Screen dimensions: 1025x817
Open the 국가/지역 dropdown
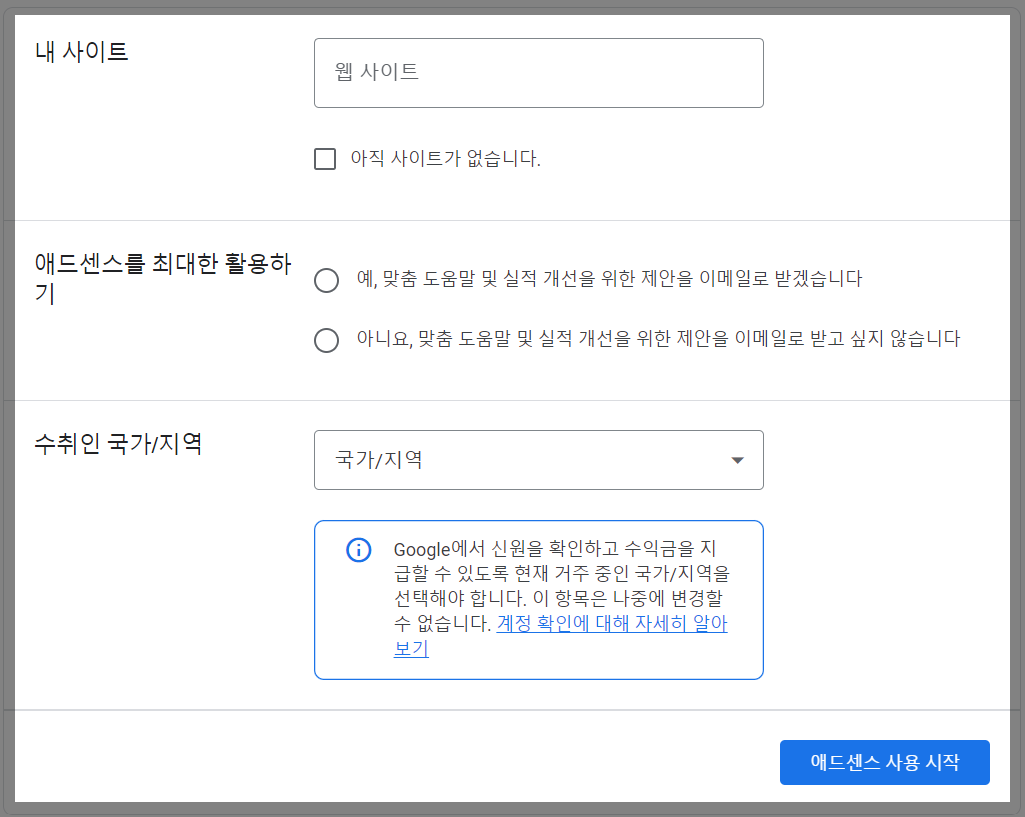point(539,460)
